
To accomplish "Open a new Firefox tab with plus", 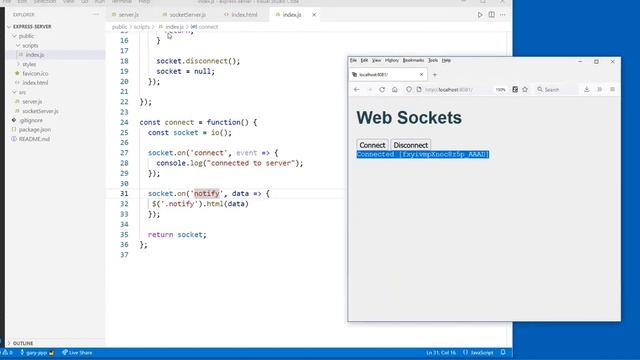I will (435, 75).
